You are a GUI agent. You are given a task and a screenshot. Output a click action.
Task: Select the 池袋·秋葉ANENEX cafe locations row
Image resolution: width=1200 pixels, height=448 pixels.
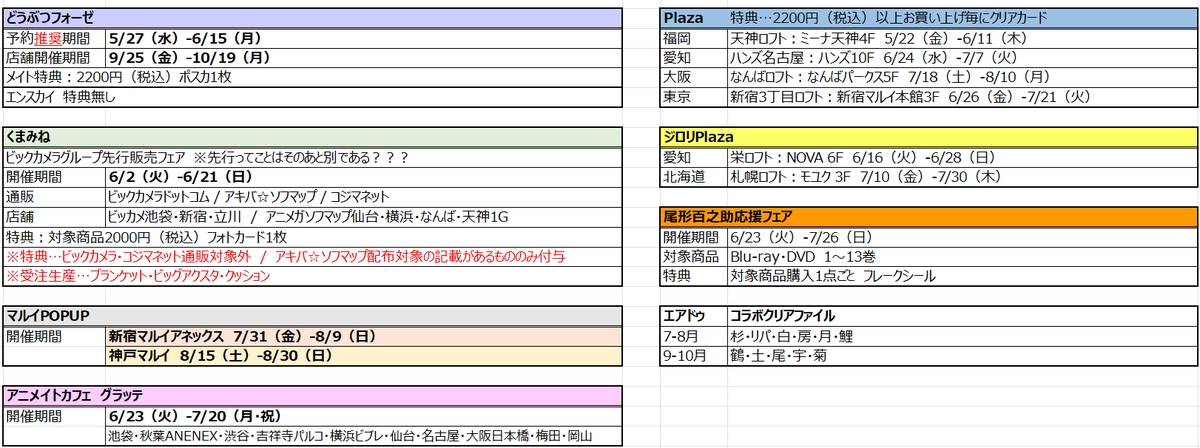click(x=365, y=434)
